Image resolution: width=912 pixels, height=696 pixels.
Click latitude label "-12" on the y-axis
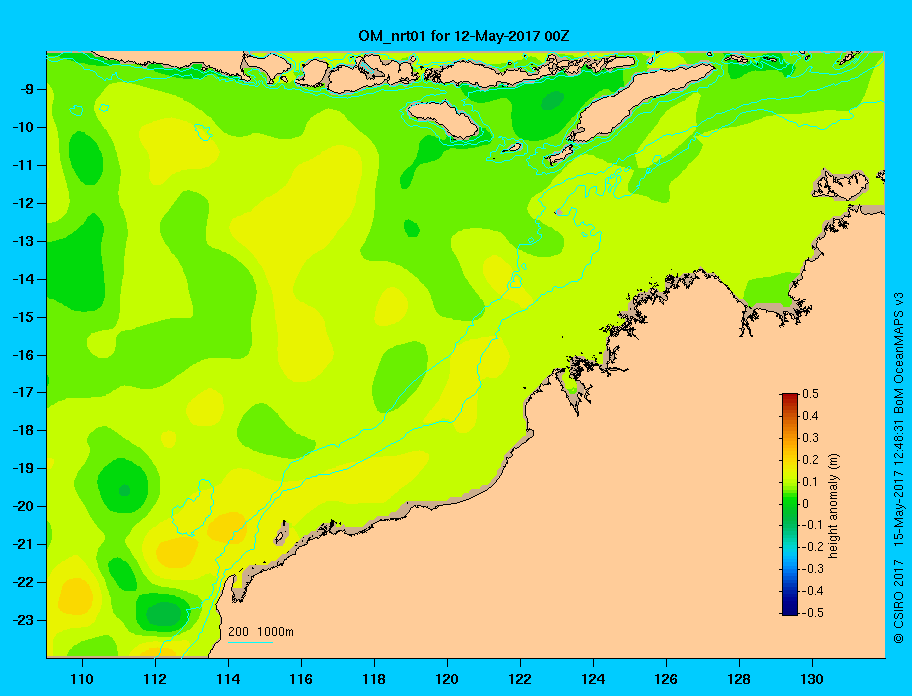click(22, 204)
